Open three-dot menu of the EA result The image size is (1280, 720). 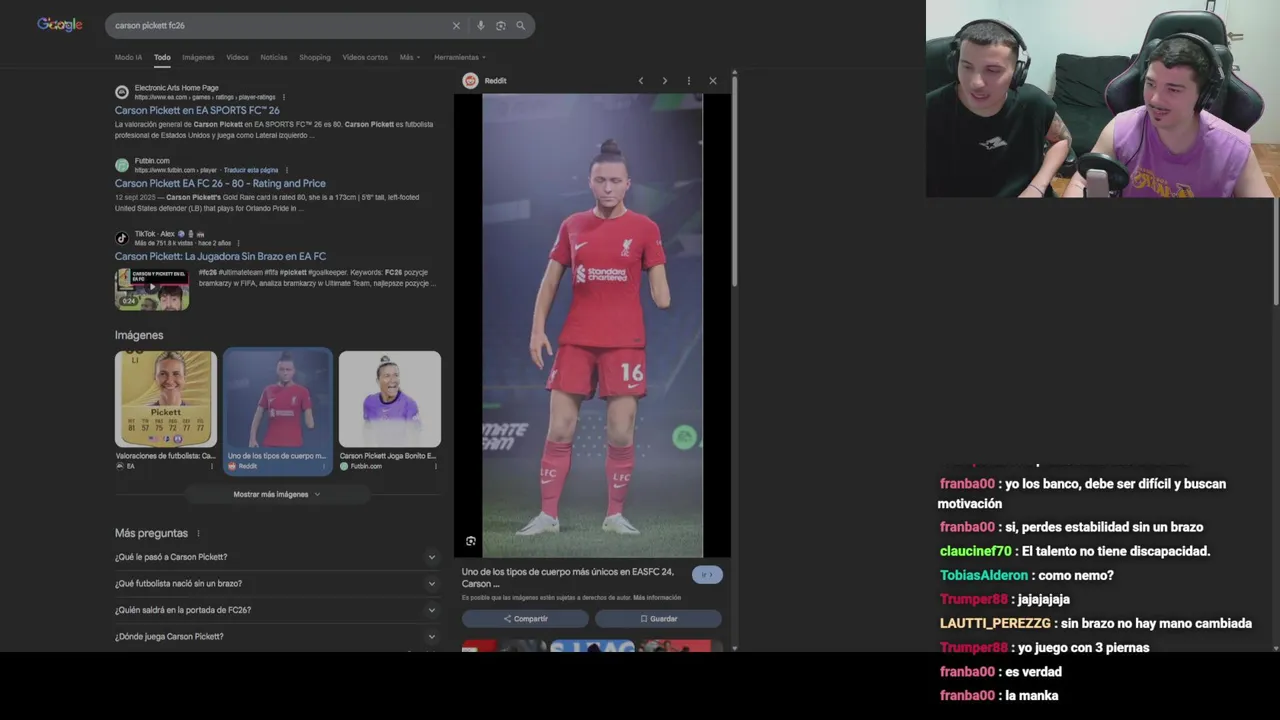point(284,97)
